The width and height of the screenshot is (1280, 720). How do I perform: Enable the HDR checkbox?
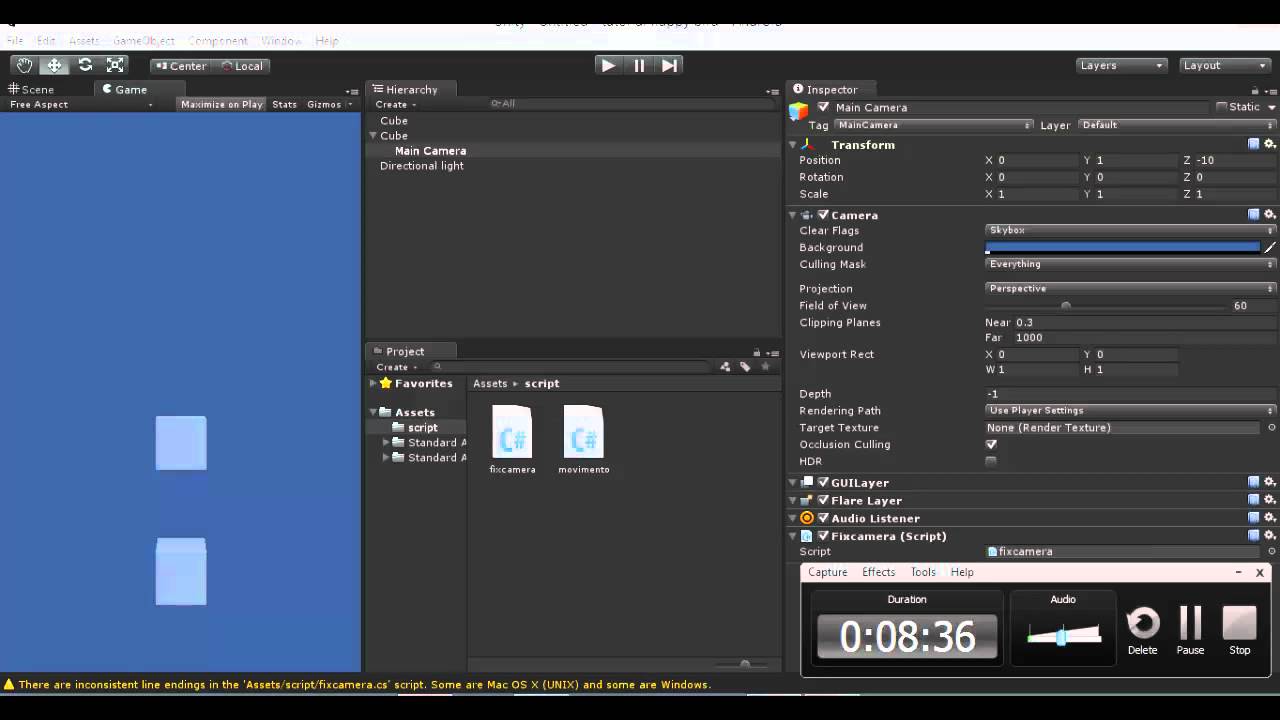point(991,461)
